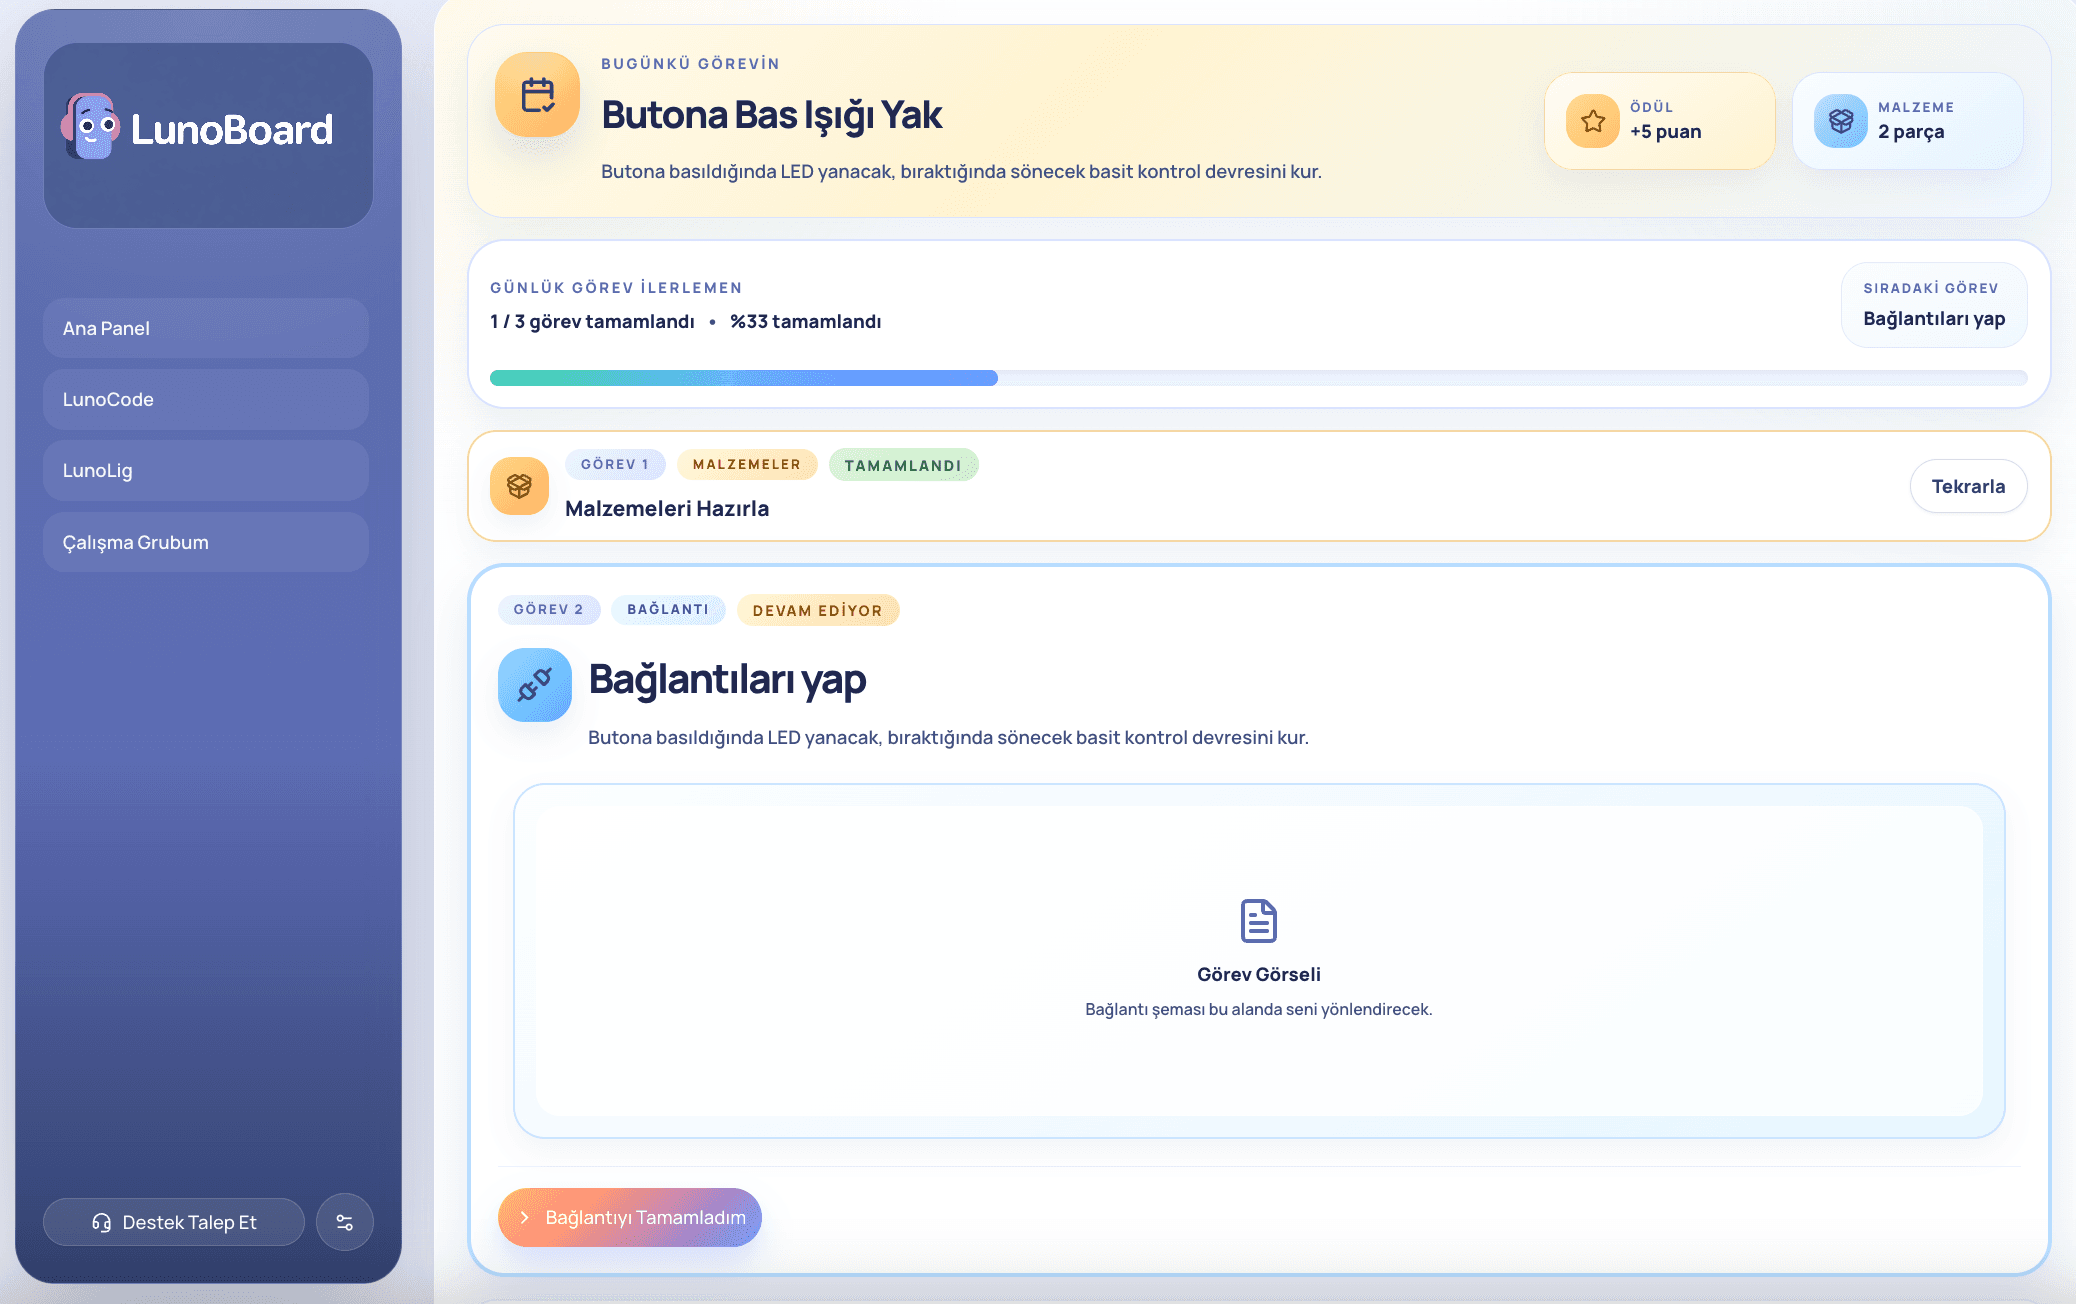Click 'Bağlantı şeması bu alanda seni yönlendirecek.' text
The width and height of the screenshot is (2076, 1304).
coord(1259,1009)
